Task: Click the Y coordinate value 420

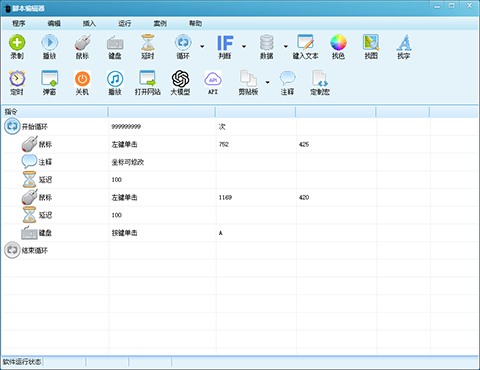Action: click(x=304, y=197)
